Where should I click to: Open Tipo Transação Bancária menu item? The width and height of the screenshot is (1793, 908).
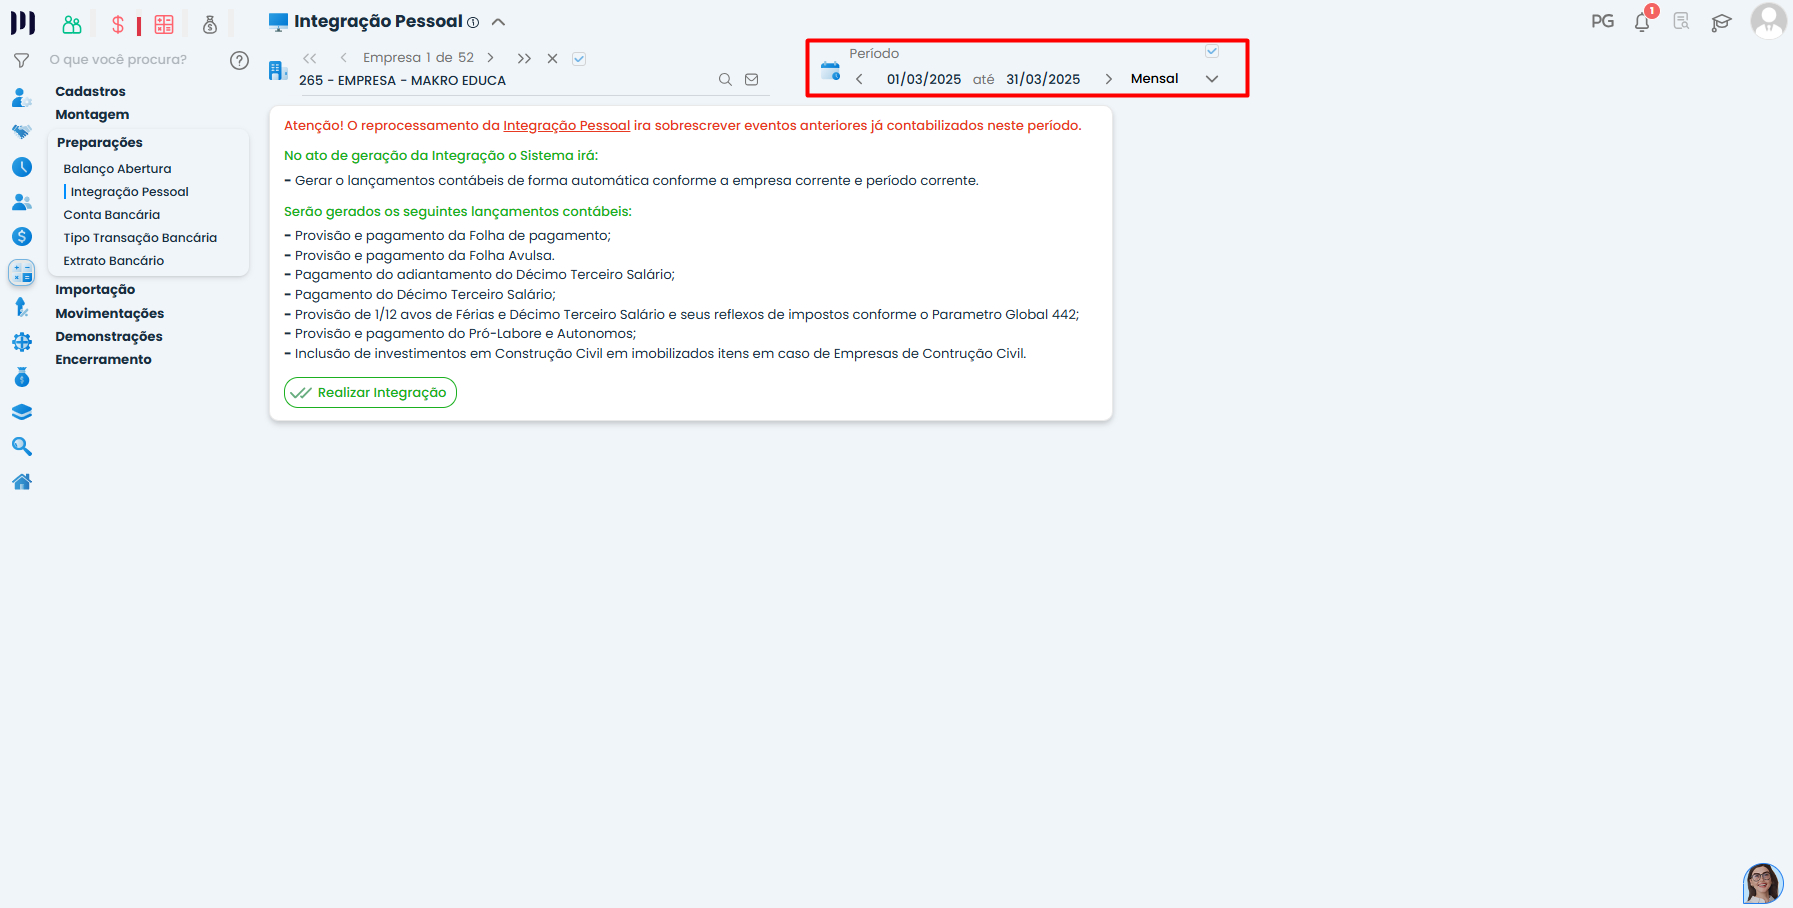pyautogui.click(x=140, y=238)
